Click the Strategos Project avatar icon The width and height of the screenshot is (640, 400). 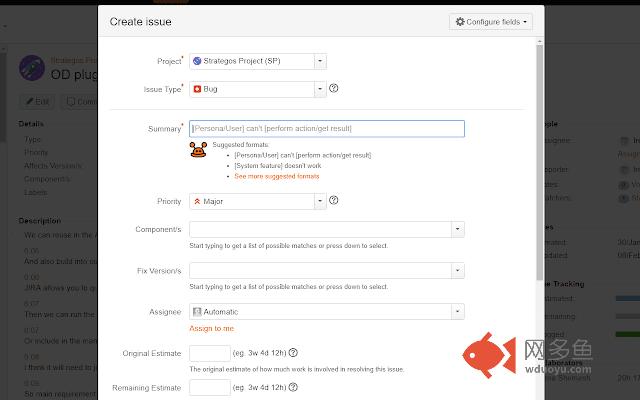point(197,61)
